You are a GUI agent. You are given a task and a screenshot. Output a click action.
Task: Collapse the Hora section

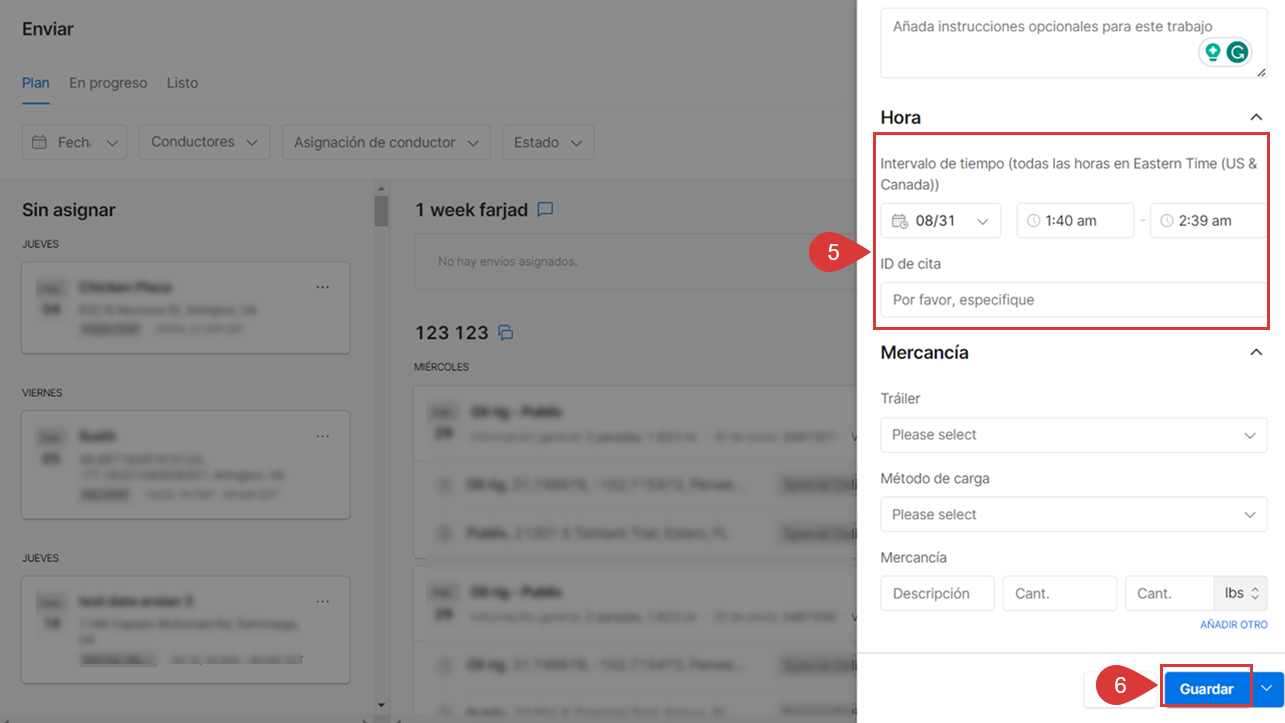1256,118
